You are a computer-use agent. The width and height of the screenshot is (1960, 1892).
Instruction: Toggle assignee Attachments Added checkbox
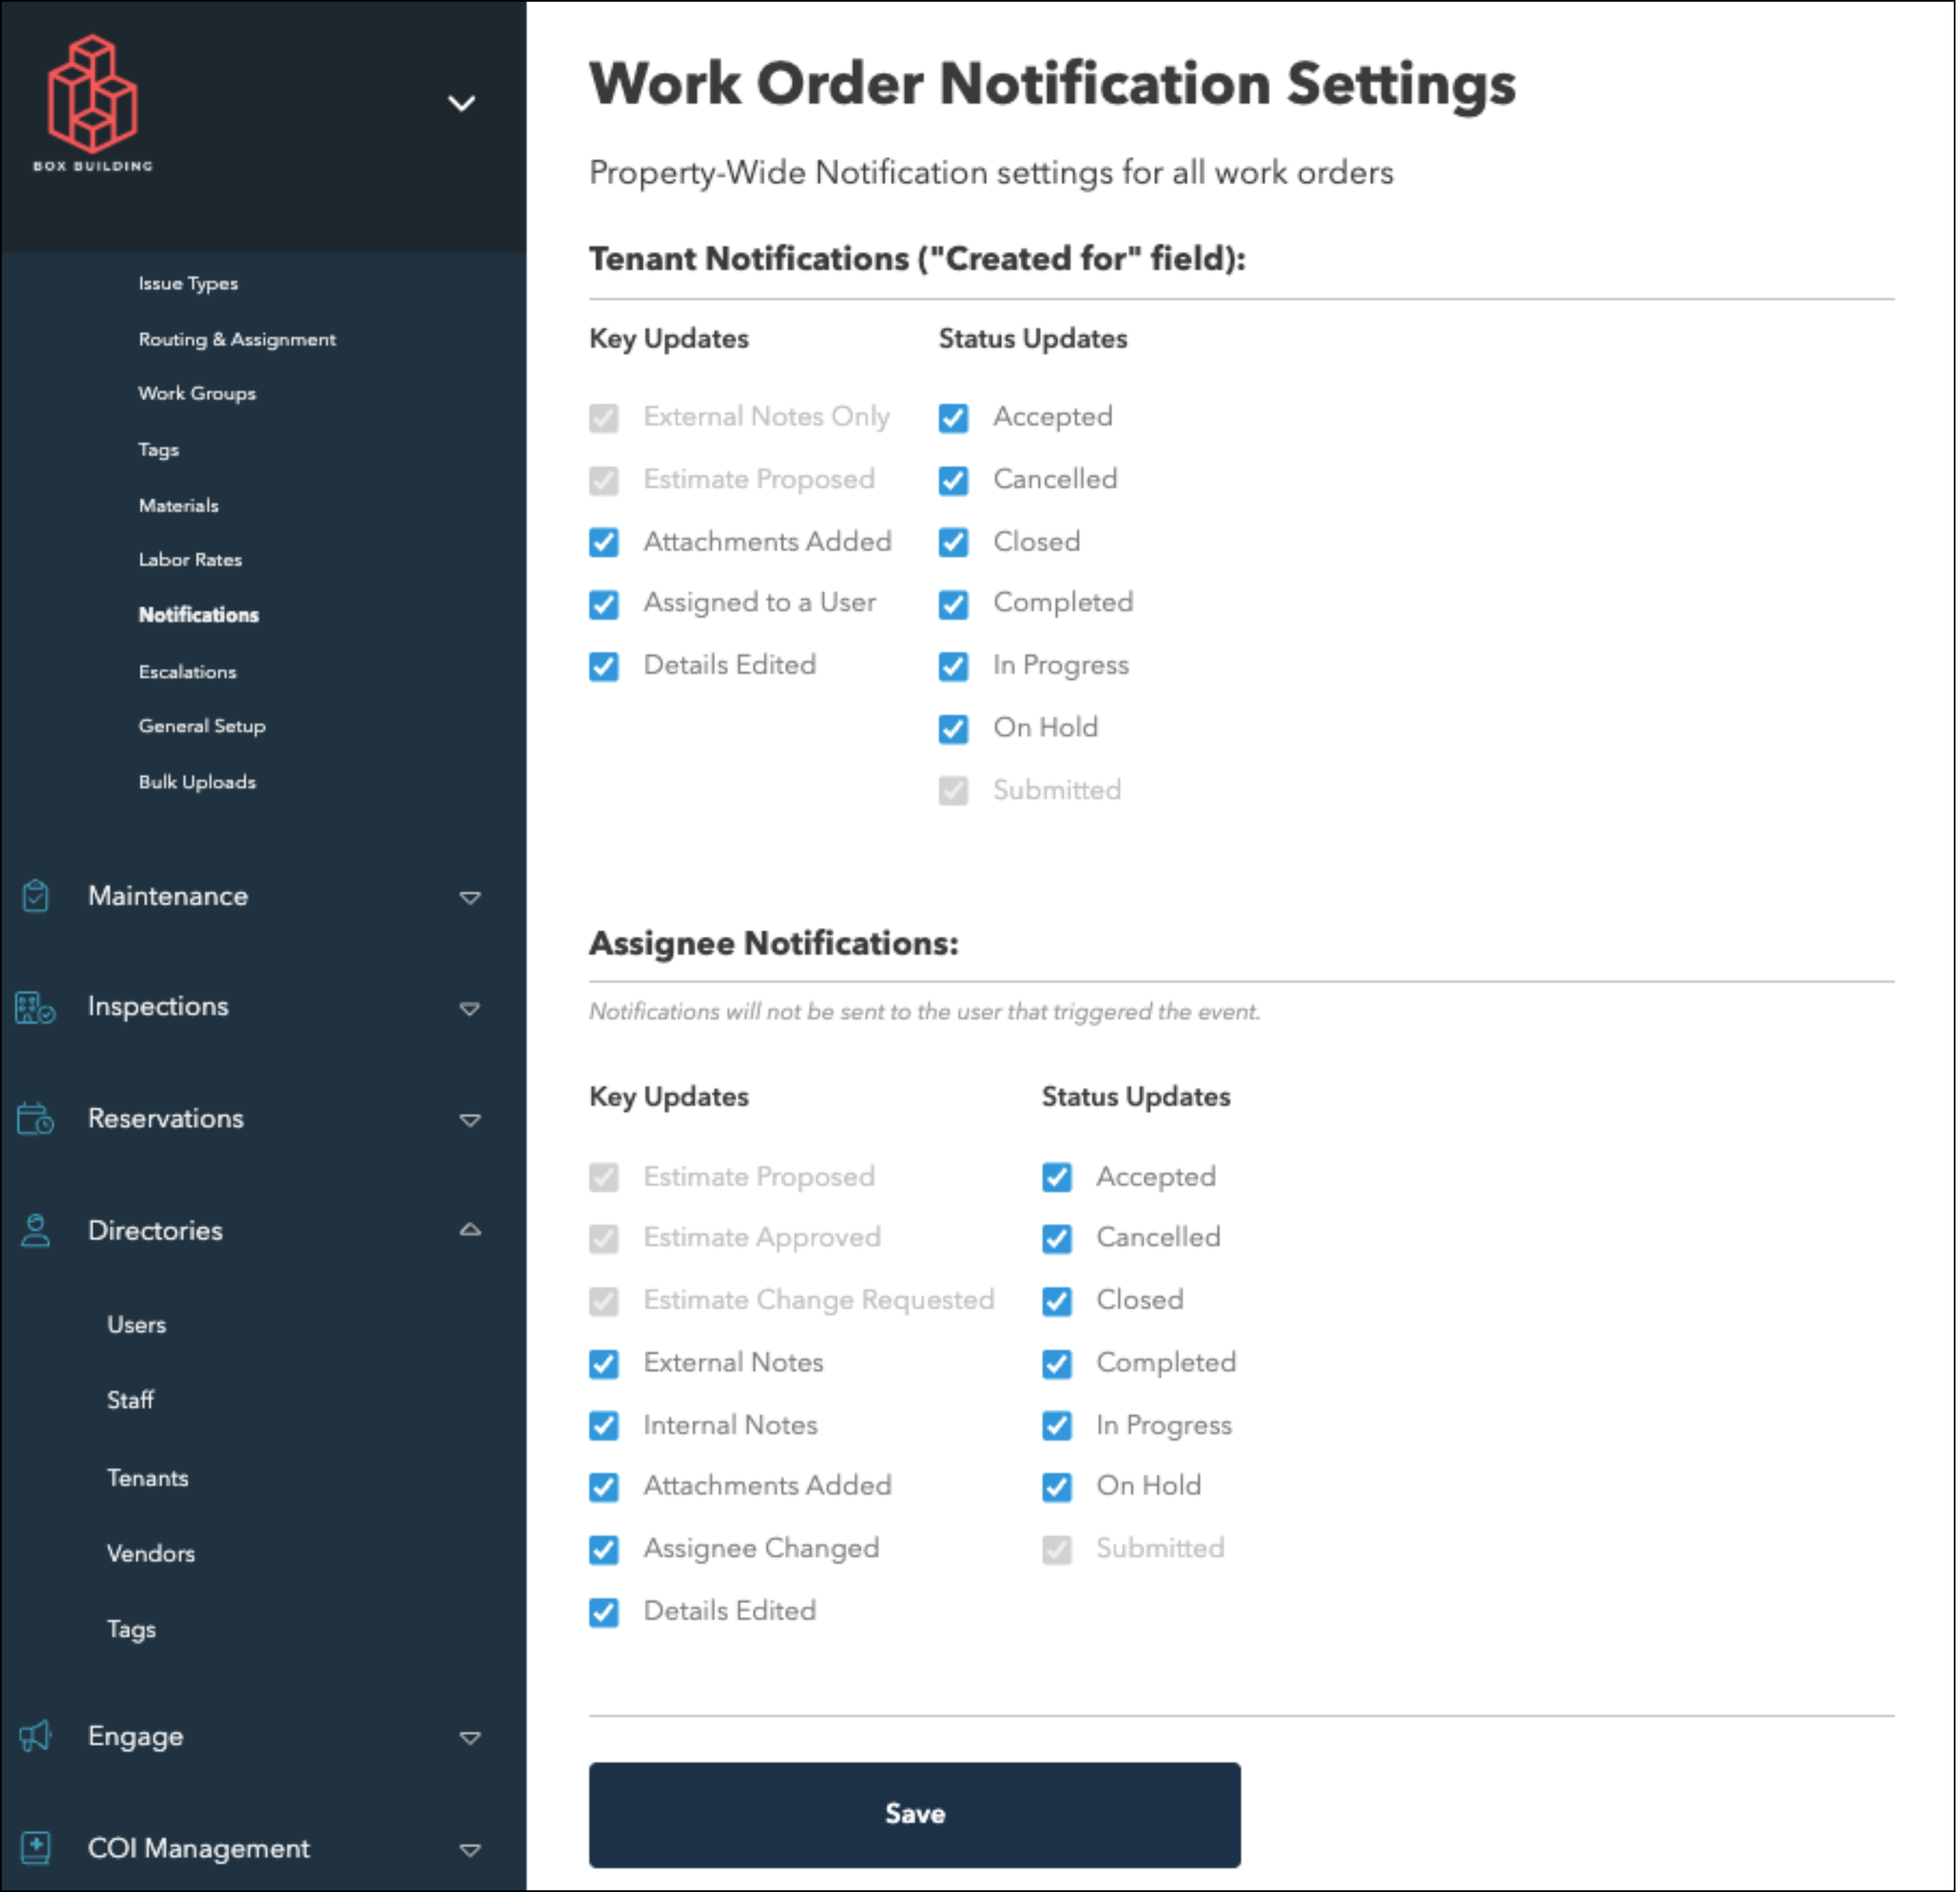(604, 1487)
